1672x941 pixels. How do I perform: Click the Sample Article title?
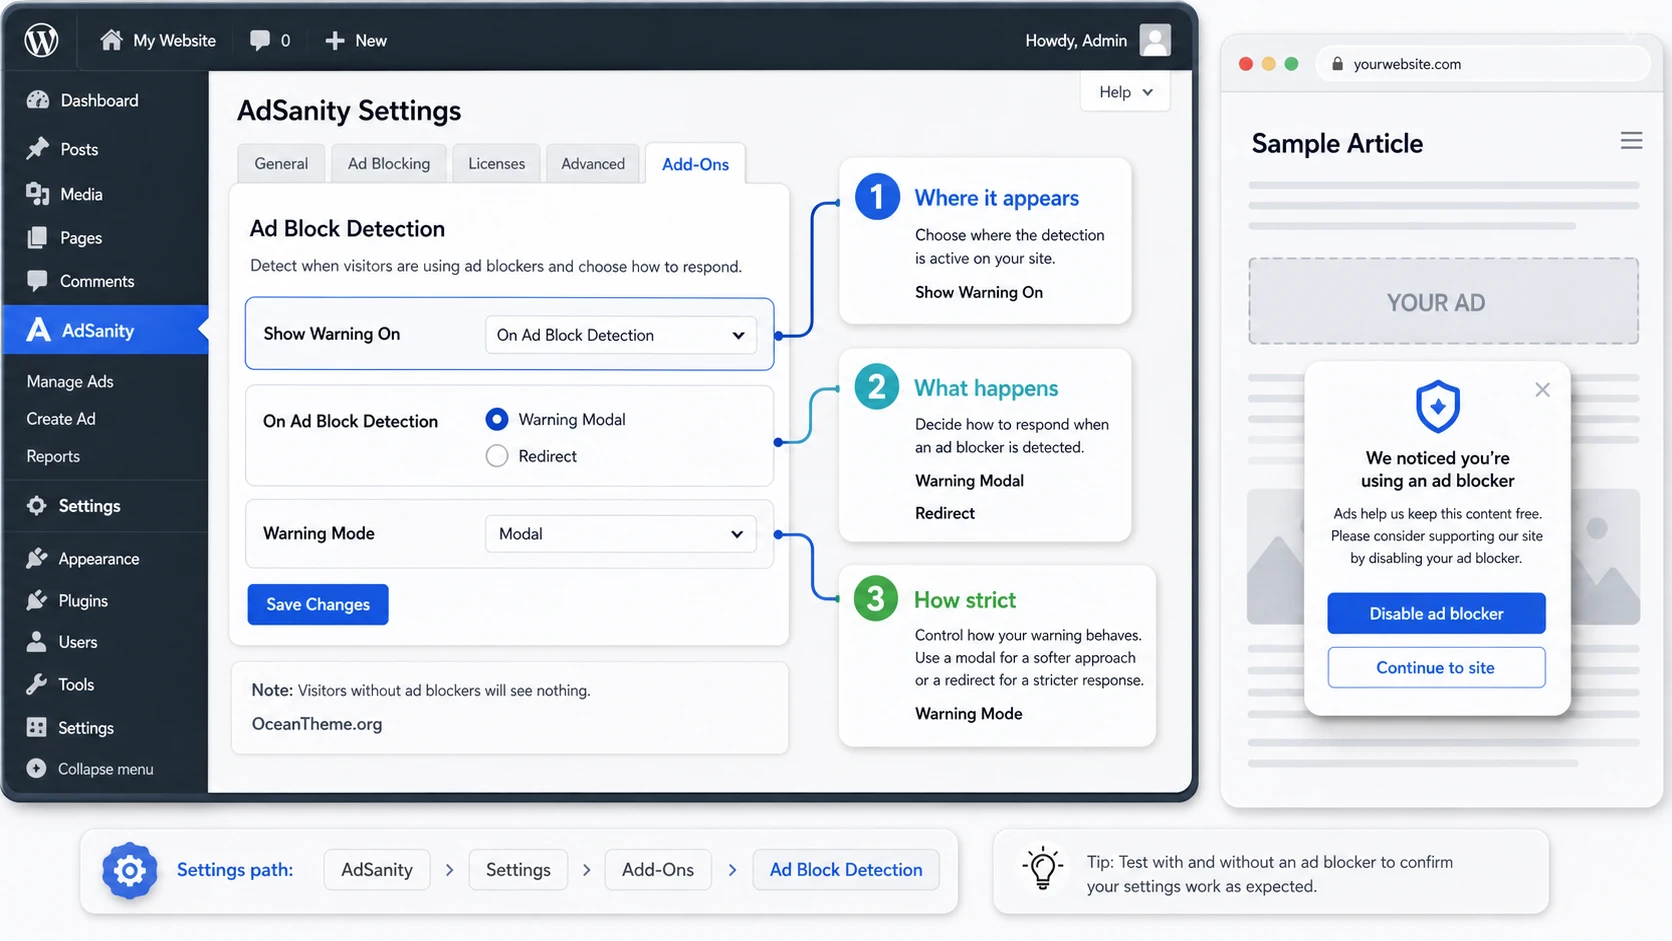tap(1337, 143)
